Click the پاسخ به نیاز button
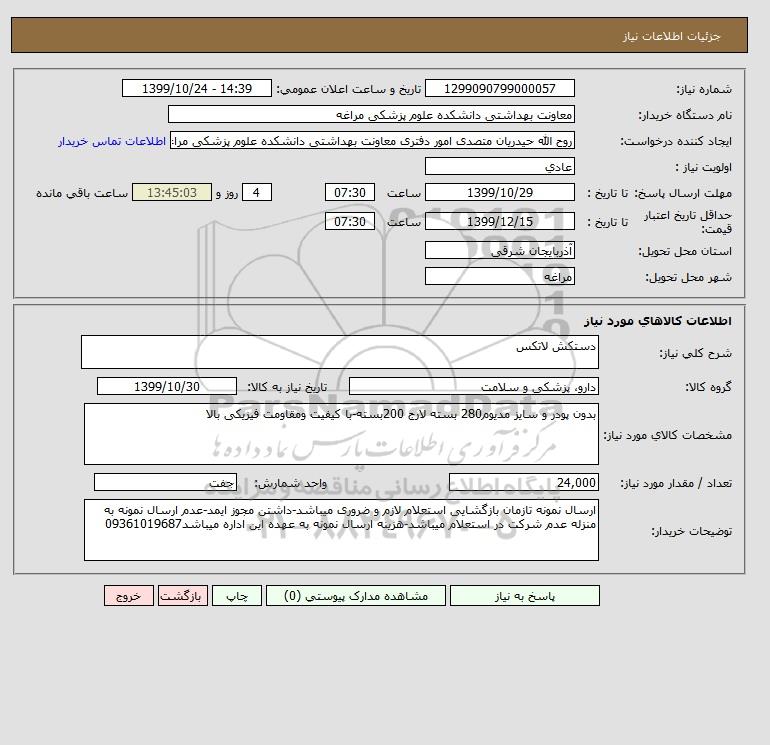Image resolution: width=770 pixels, height=745 pixels. pos(524,595)
